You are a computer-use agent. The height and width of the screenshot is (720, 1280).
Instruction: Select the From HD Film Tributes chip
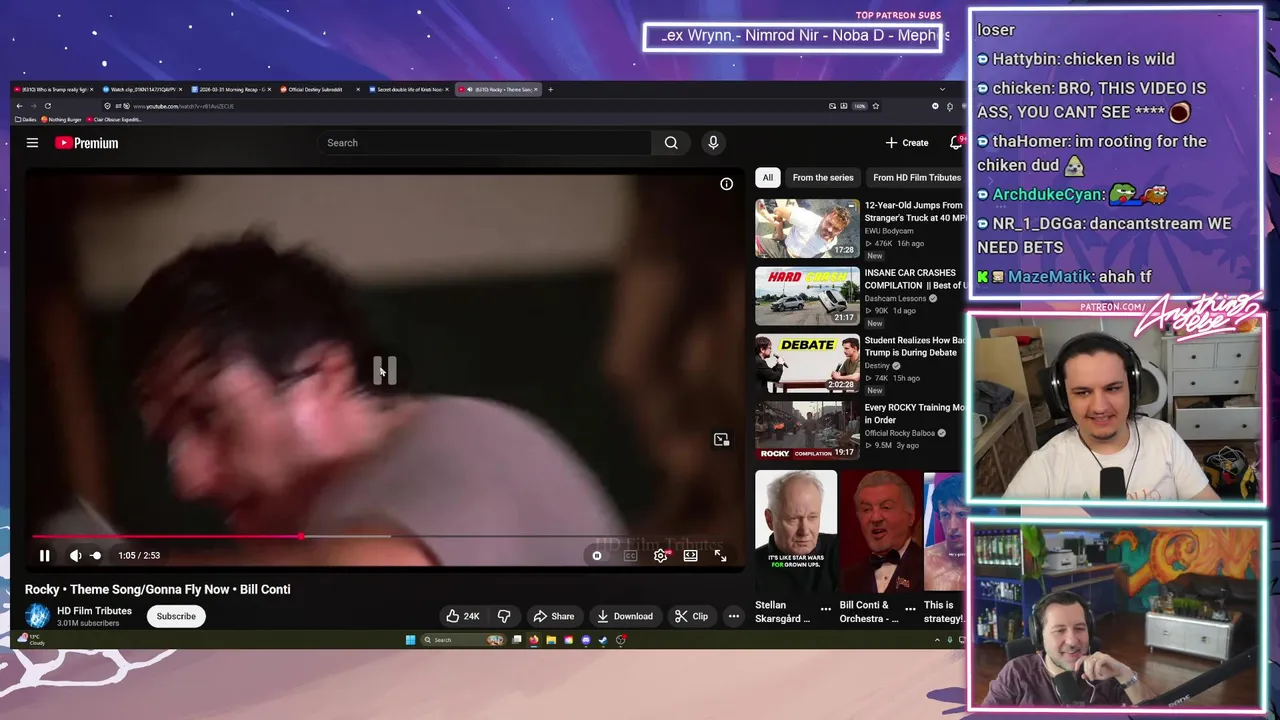[916, 178]
